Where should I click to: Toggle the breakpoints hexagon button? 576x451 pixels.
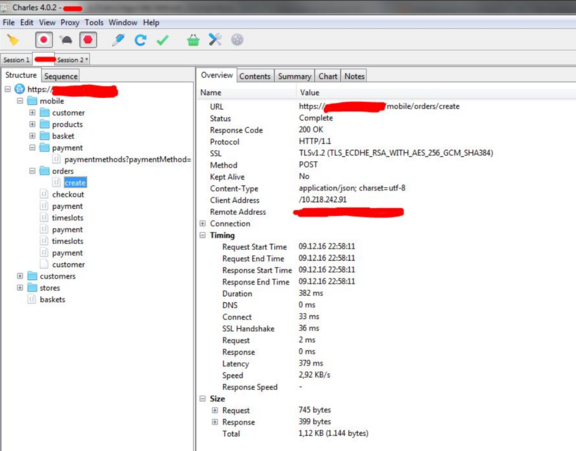point(88,40)
